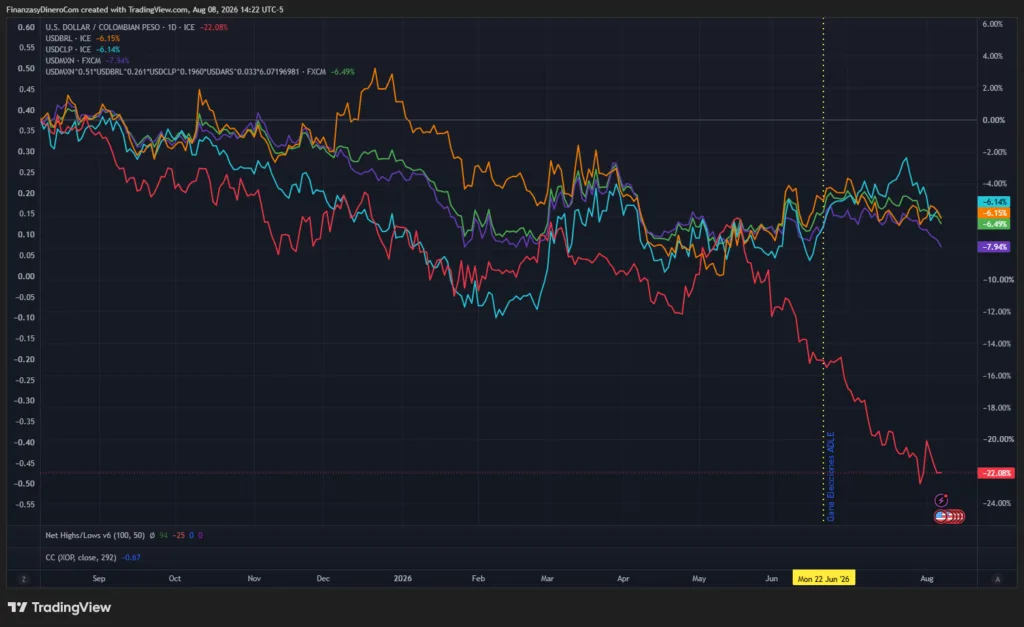Screen dimensions: 1024x627
Task: Click the 0.60 value on left scale
Action: pyautogui.click(x=26, y=27)
